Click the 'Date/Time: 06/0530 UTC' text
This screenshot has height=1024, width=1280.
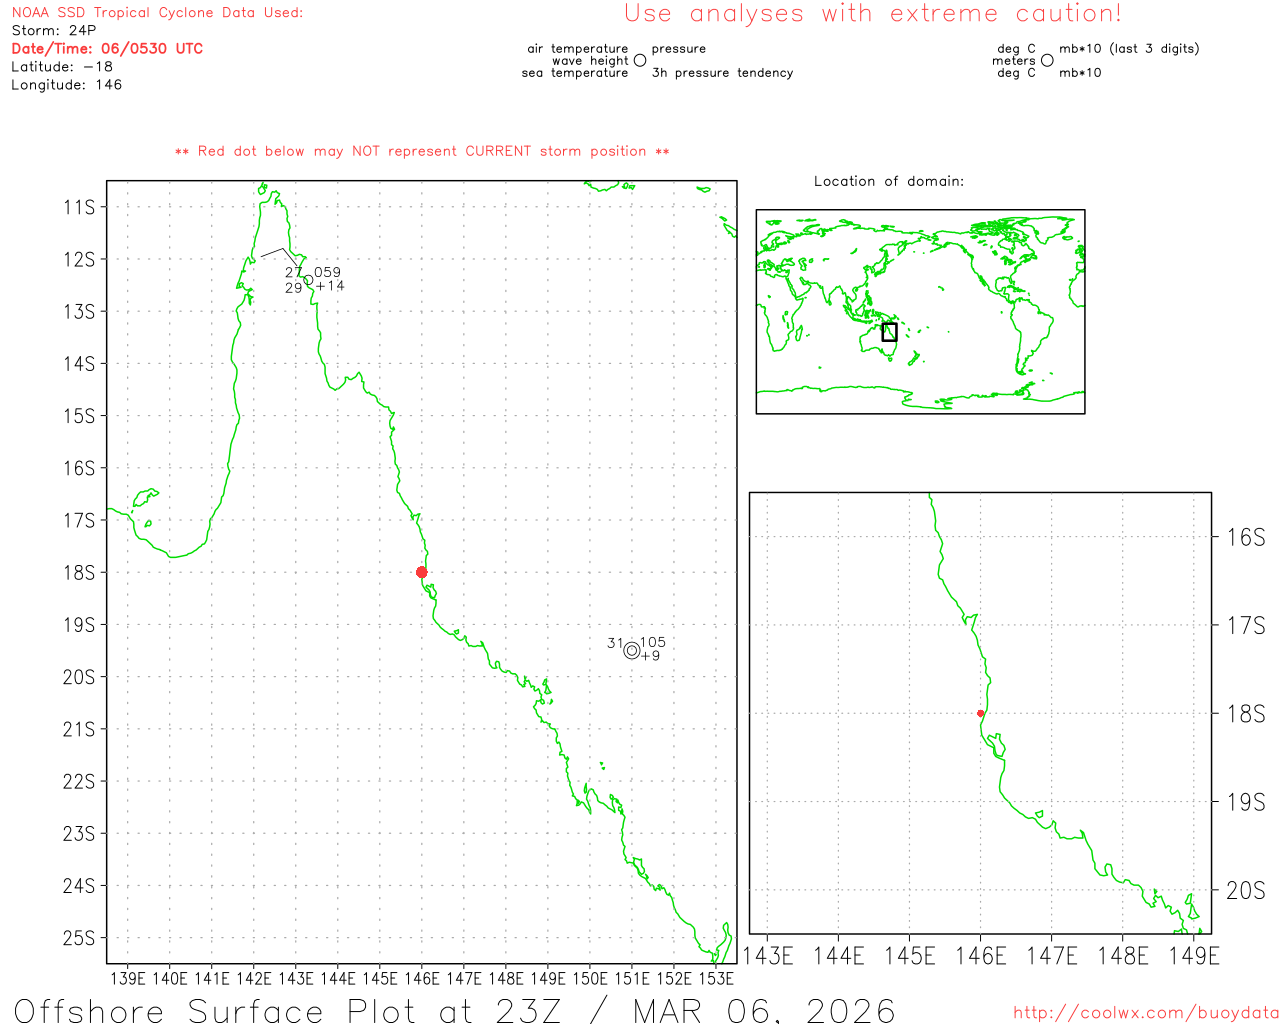coord(107,49)
